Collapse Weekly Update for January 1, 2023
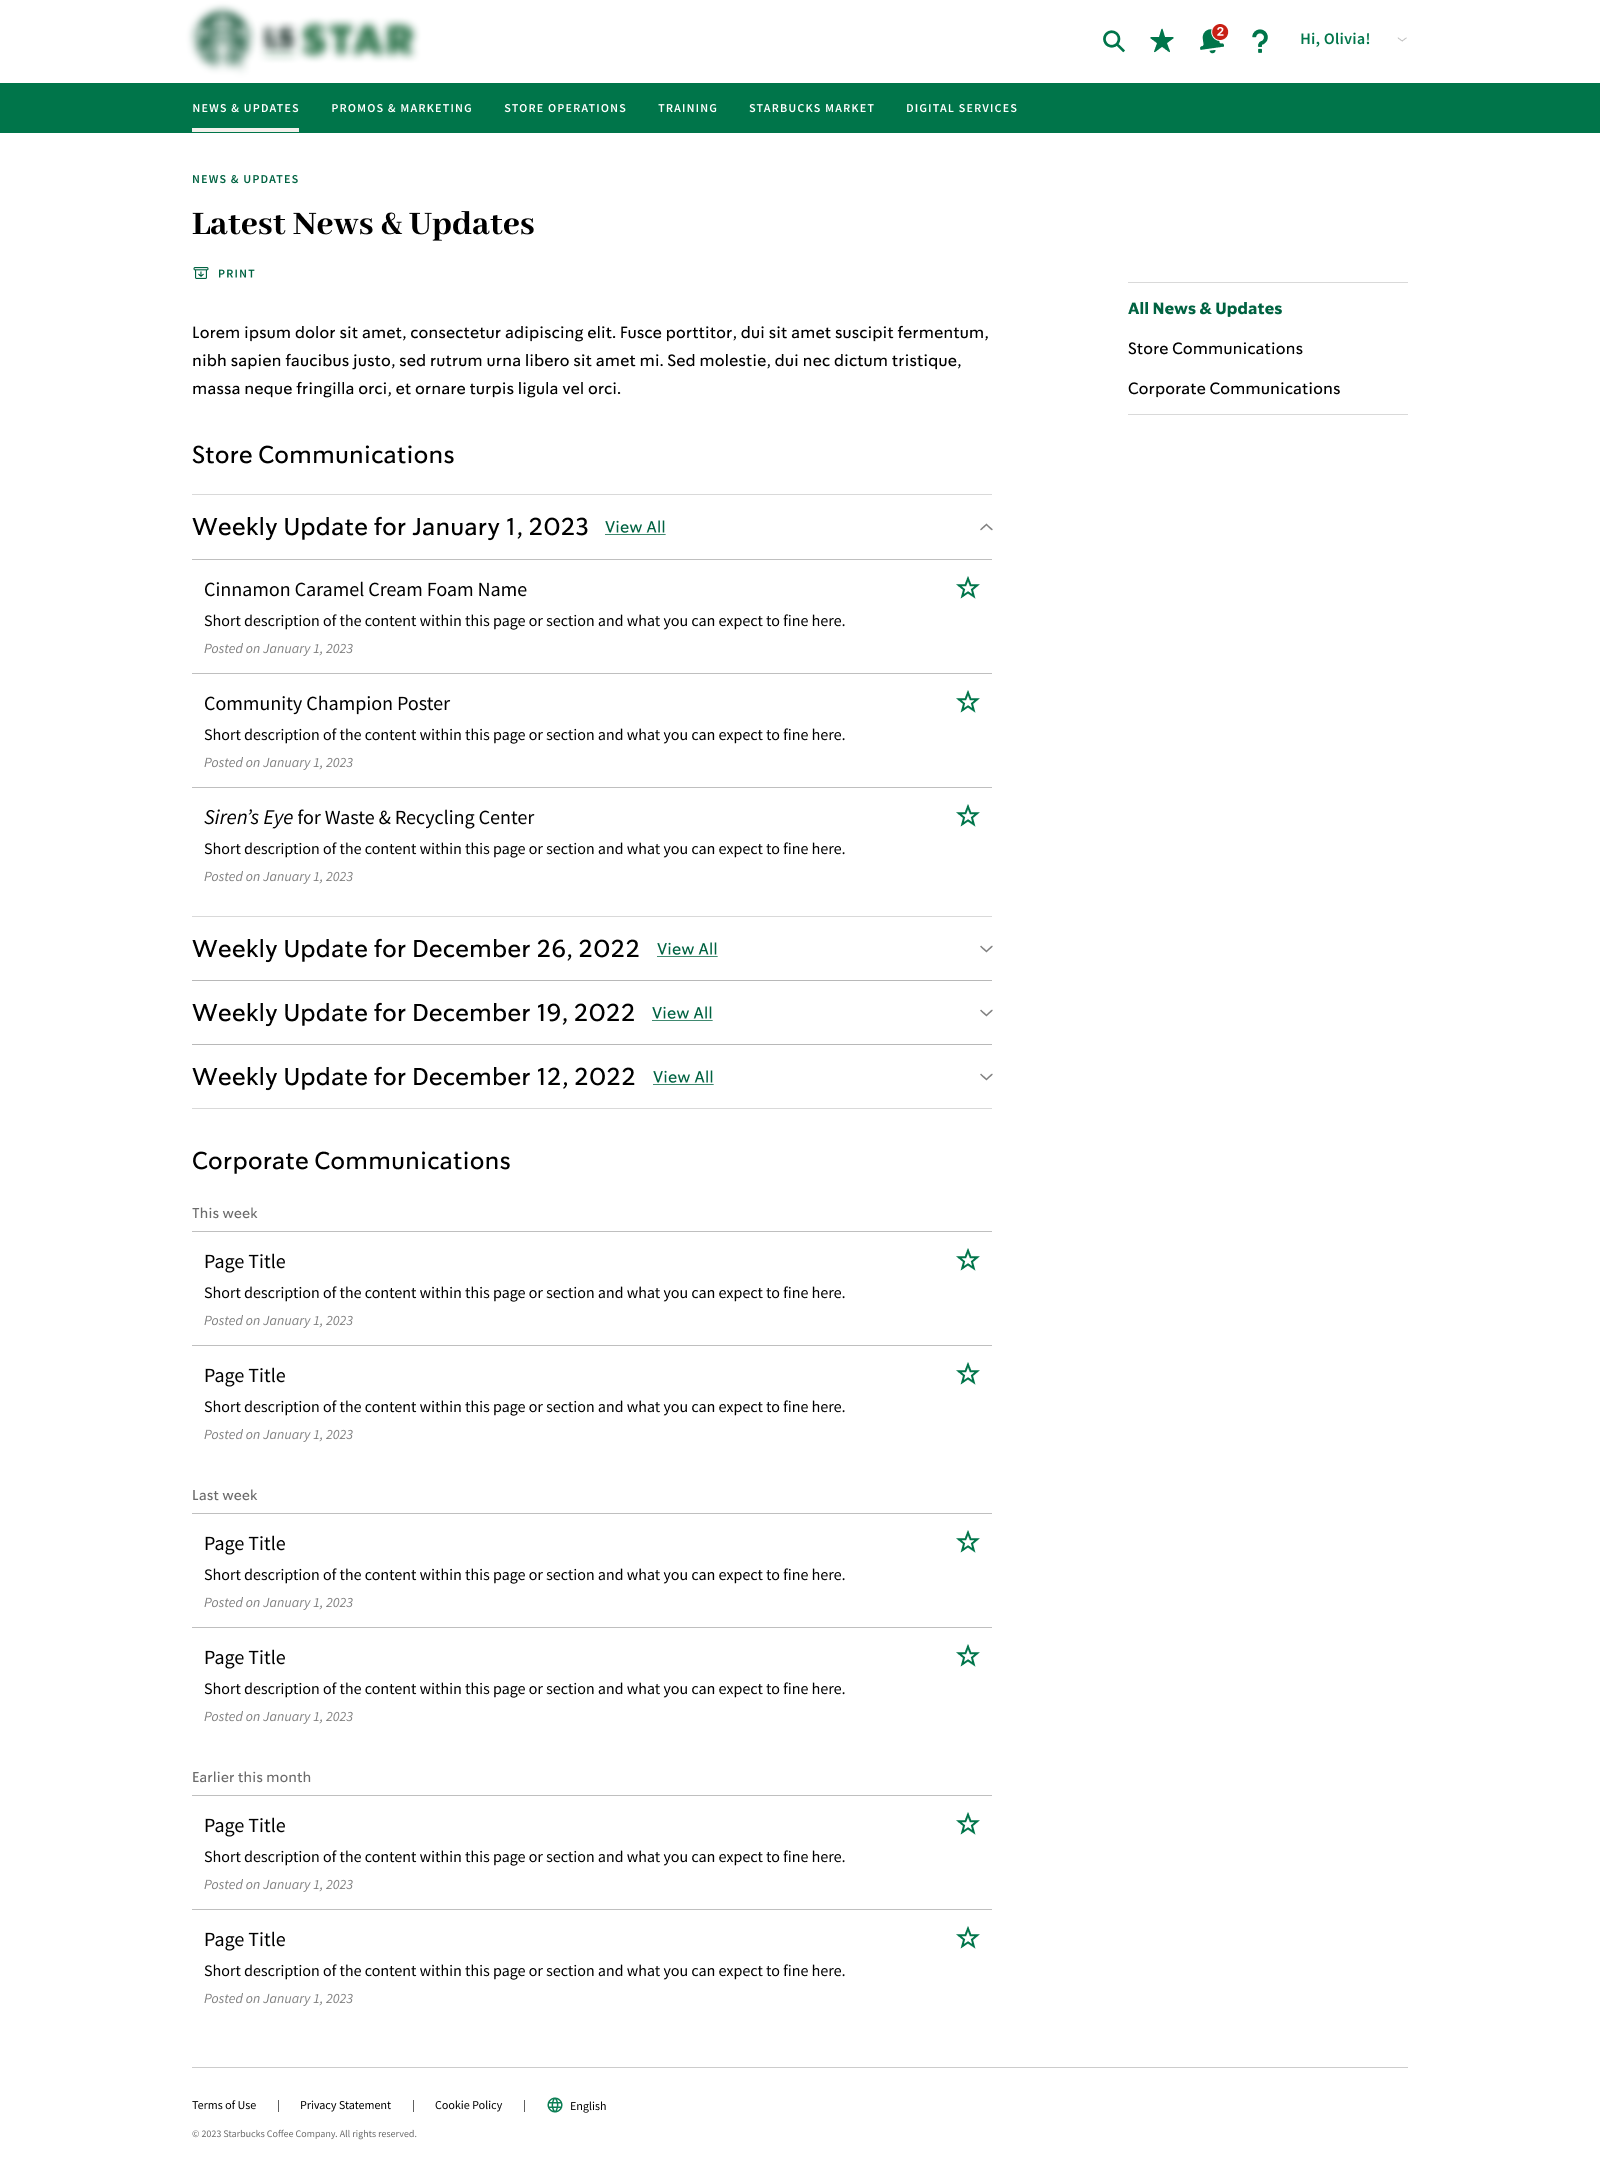Image resolution: width=1600 pixels, height=2172 pixels. coord(986,527)
